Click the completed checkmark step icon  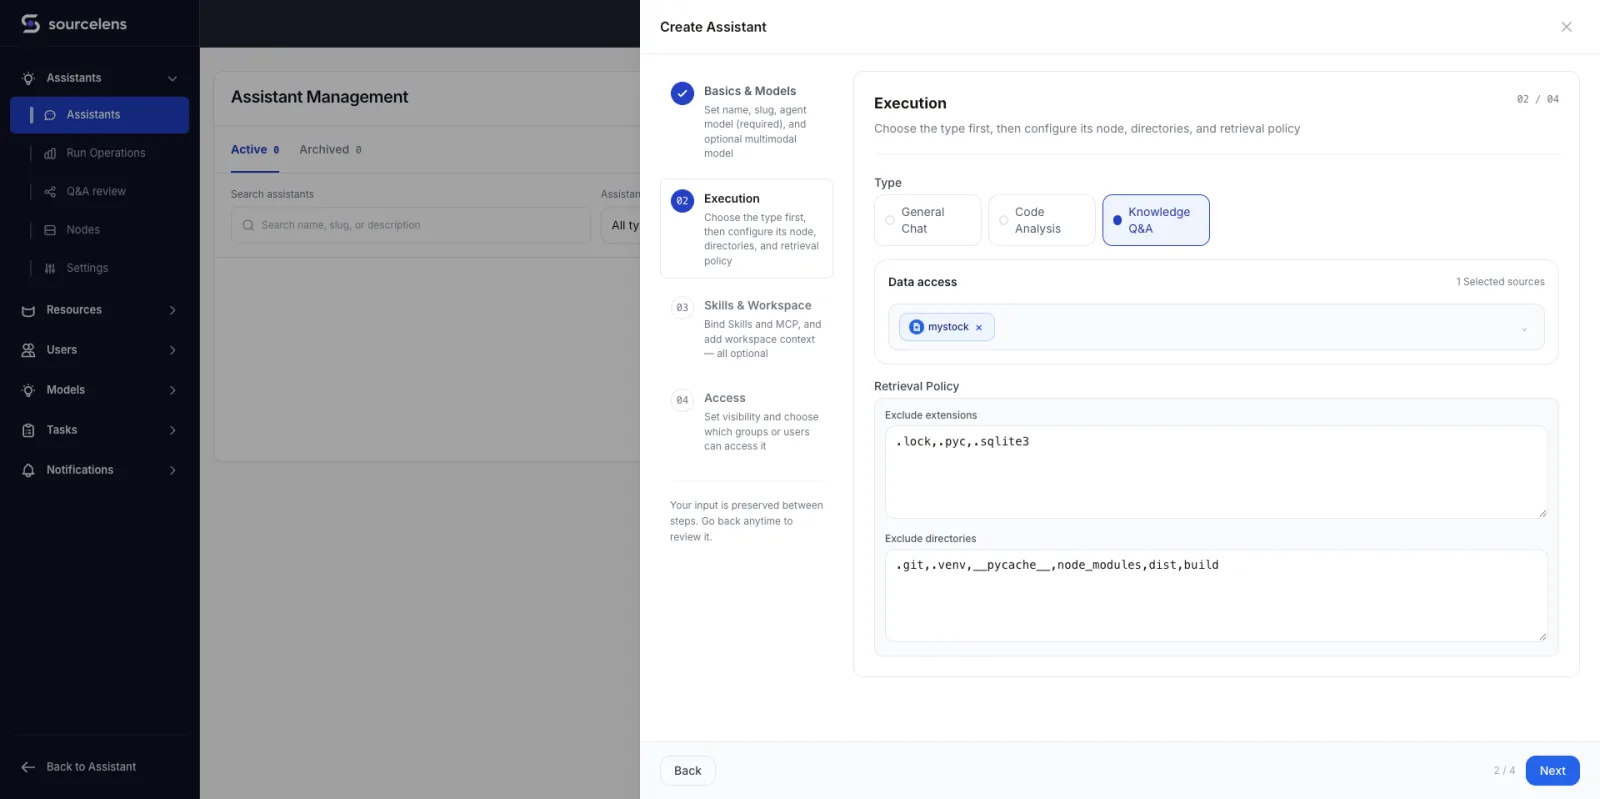click(x=682, y=93)
